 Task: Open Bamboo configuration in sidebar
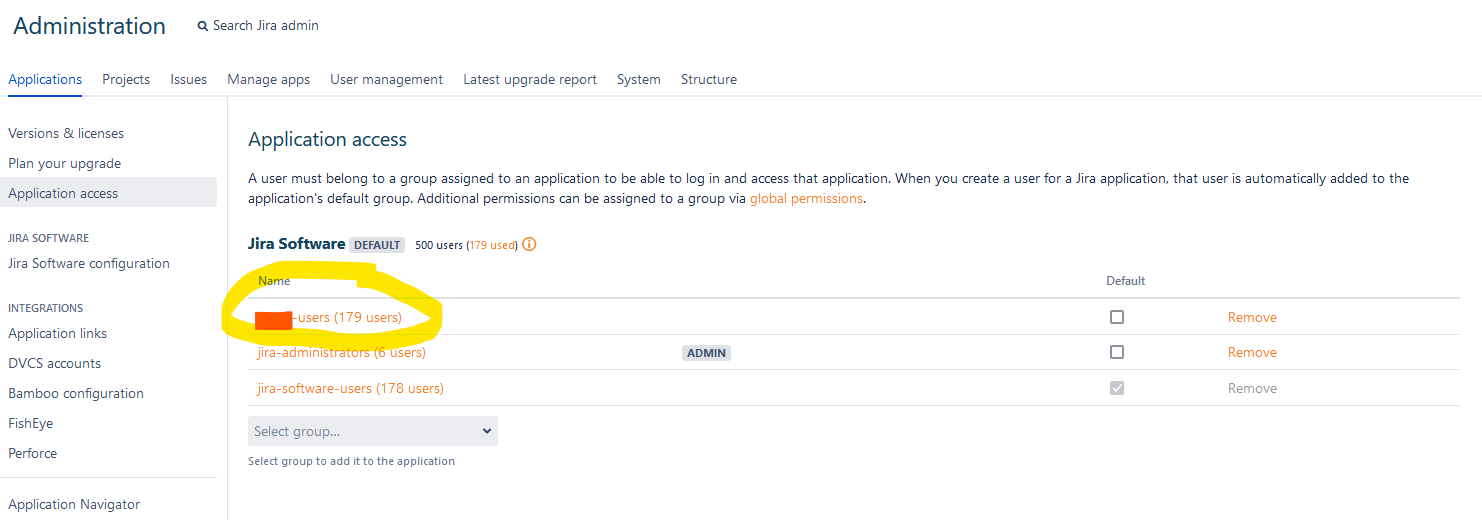tap(76, 393)
